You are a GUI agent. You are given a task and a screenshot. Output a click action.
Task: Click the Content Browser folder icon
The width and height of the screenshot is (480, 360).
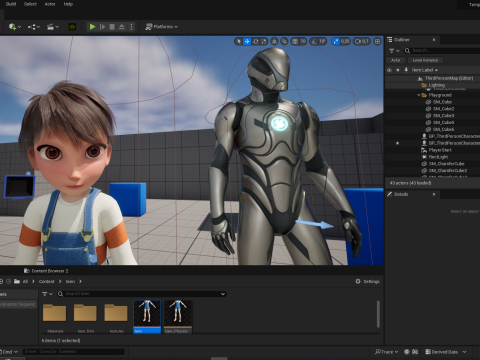17,281
